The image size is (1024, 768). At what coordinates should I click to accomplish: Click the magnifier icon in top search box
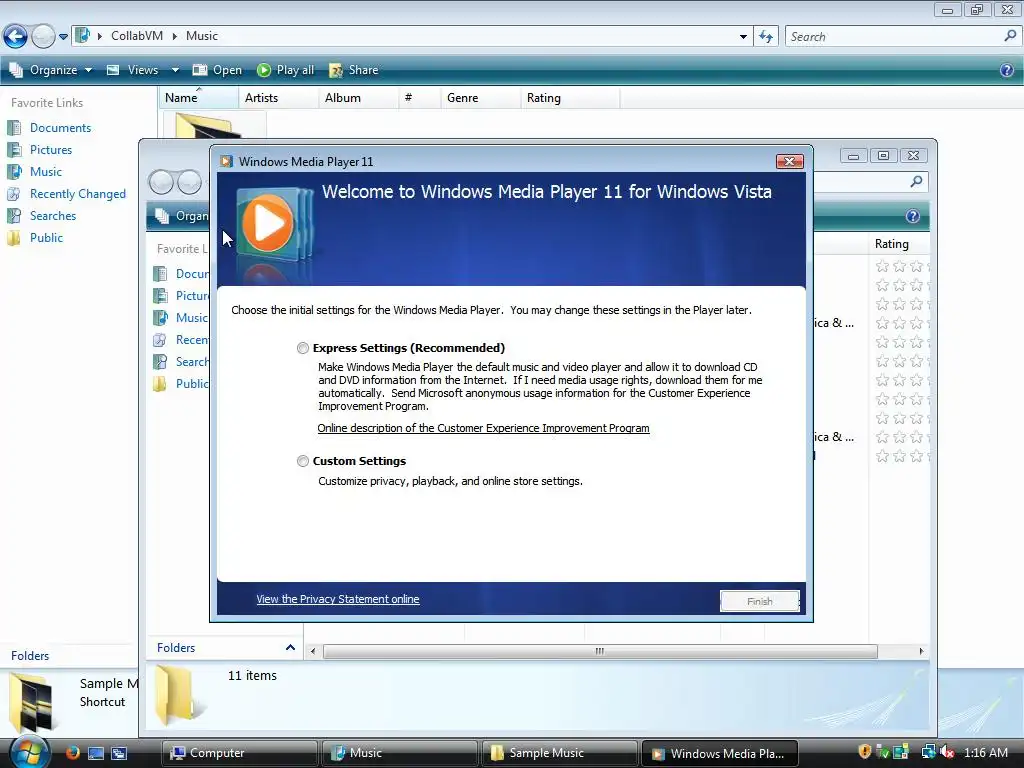click(x=1010, y=36)
